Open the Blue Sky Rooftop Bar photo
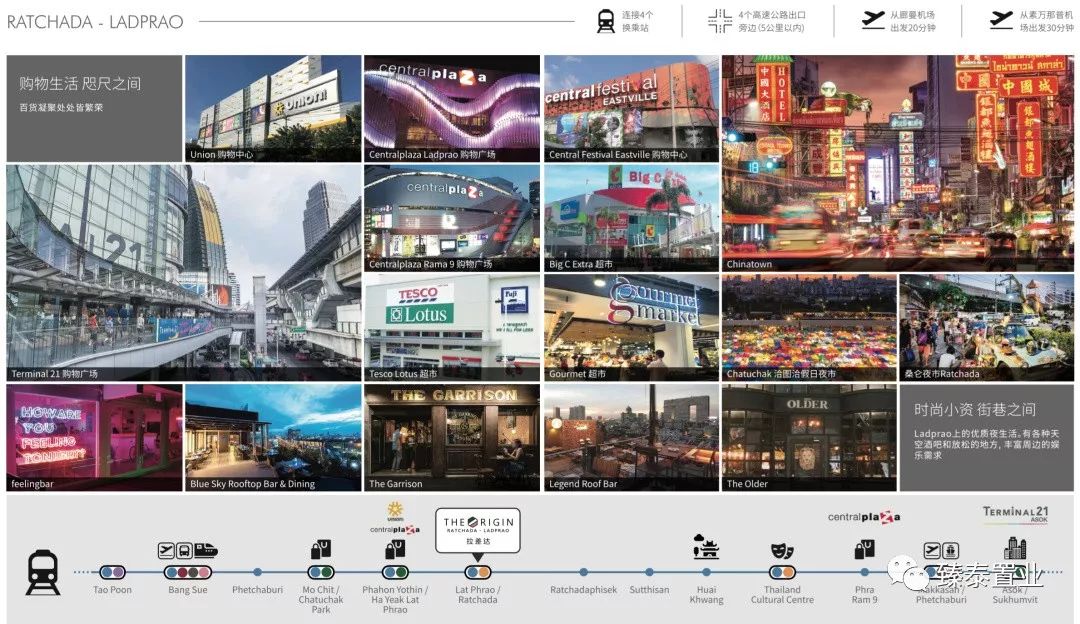Screen dimensions: 1080x624 coord(273,437)
